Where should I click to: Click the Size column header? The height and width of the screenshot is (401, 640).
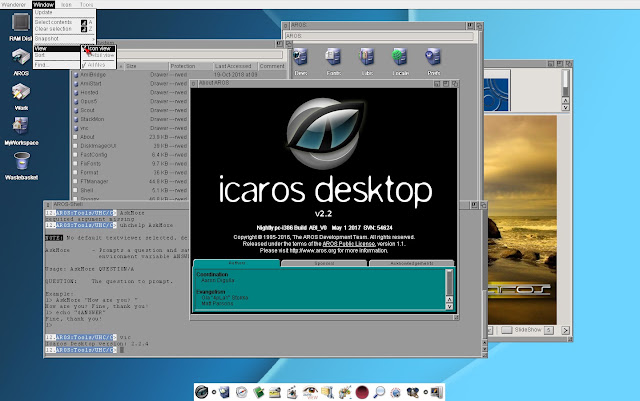pos(146,66)
